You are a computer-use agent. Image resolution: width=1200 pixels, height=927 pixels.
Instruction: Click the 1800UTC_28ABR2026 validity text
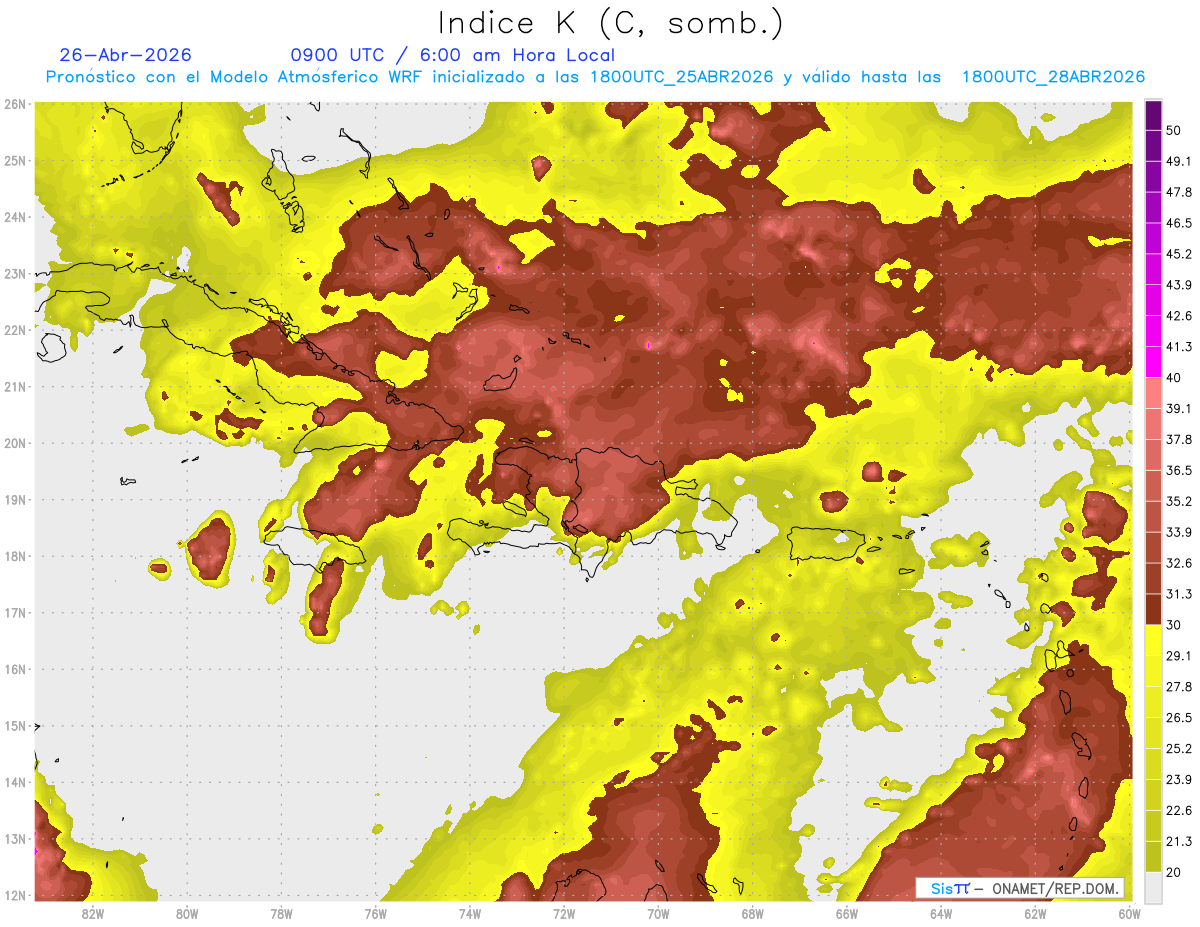[1053, 77]
